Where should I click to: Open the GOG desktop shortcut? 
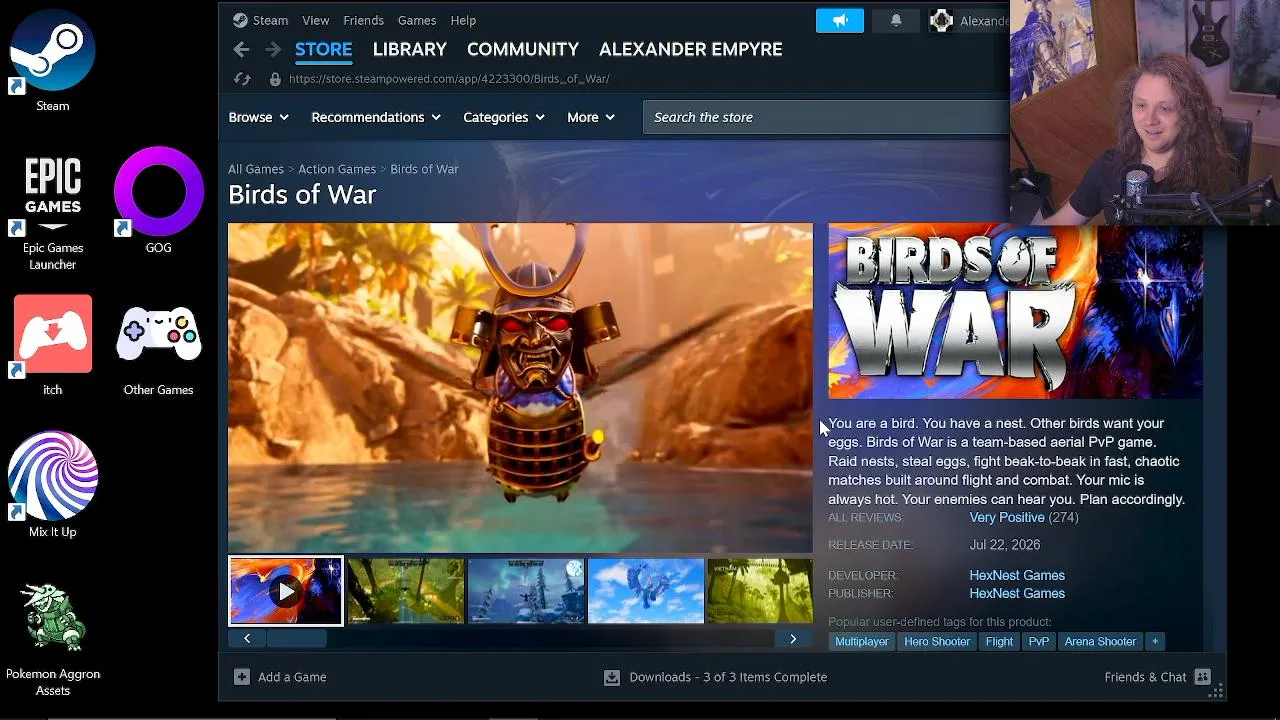(x=158, y=200)
